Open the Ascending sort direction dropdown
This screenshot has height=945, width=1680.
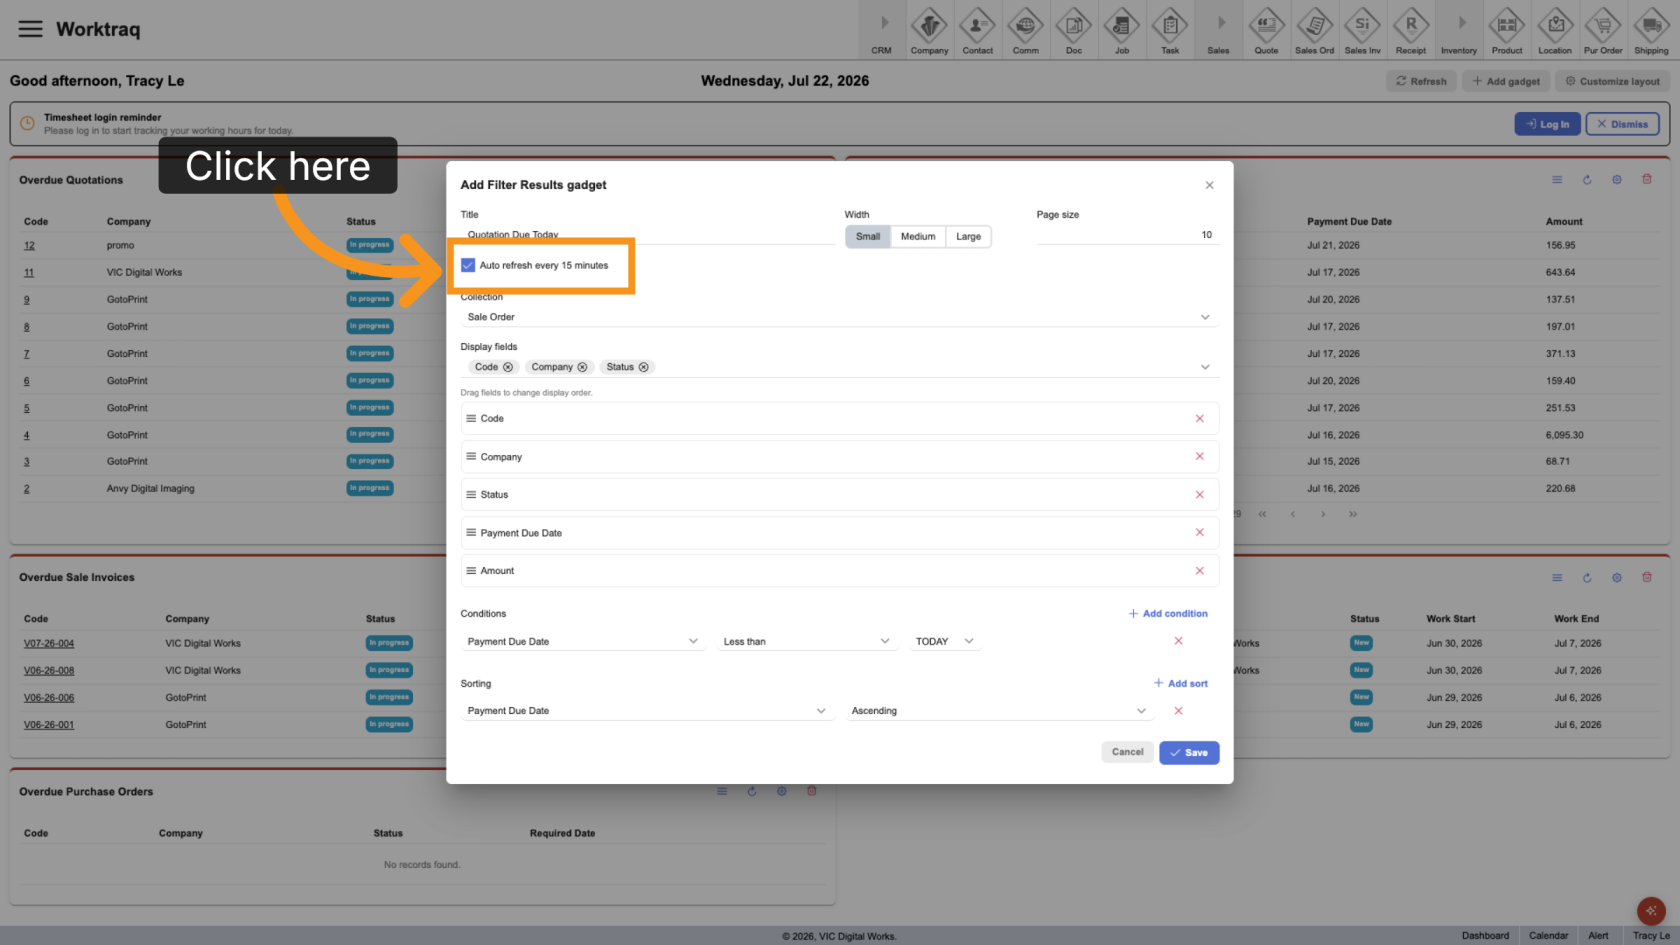pyautogui.click(x=999, y=710)
